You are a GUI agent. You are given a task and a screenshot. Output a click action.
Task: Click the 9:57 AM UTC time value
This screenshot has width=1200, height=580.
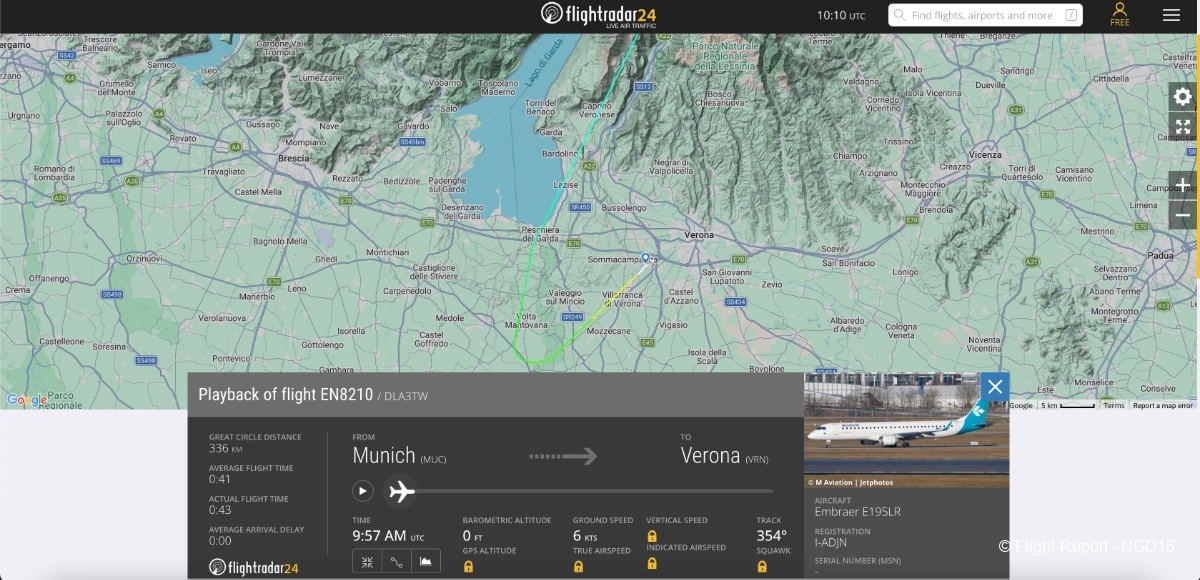tap(389, 536)
